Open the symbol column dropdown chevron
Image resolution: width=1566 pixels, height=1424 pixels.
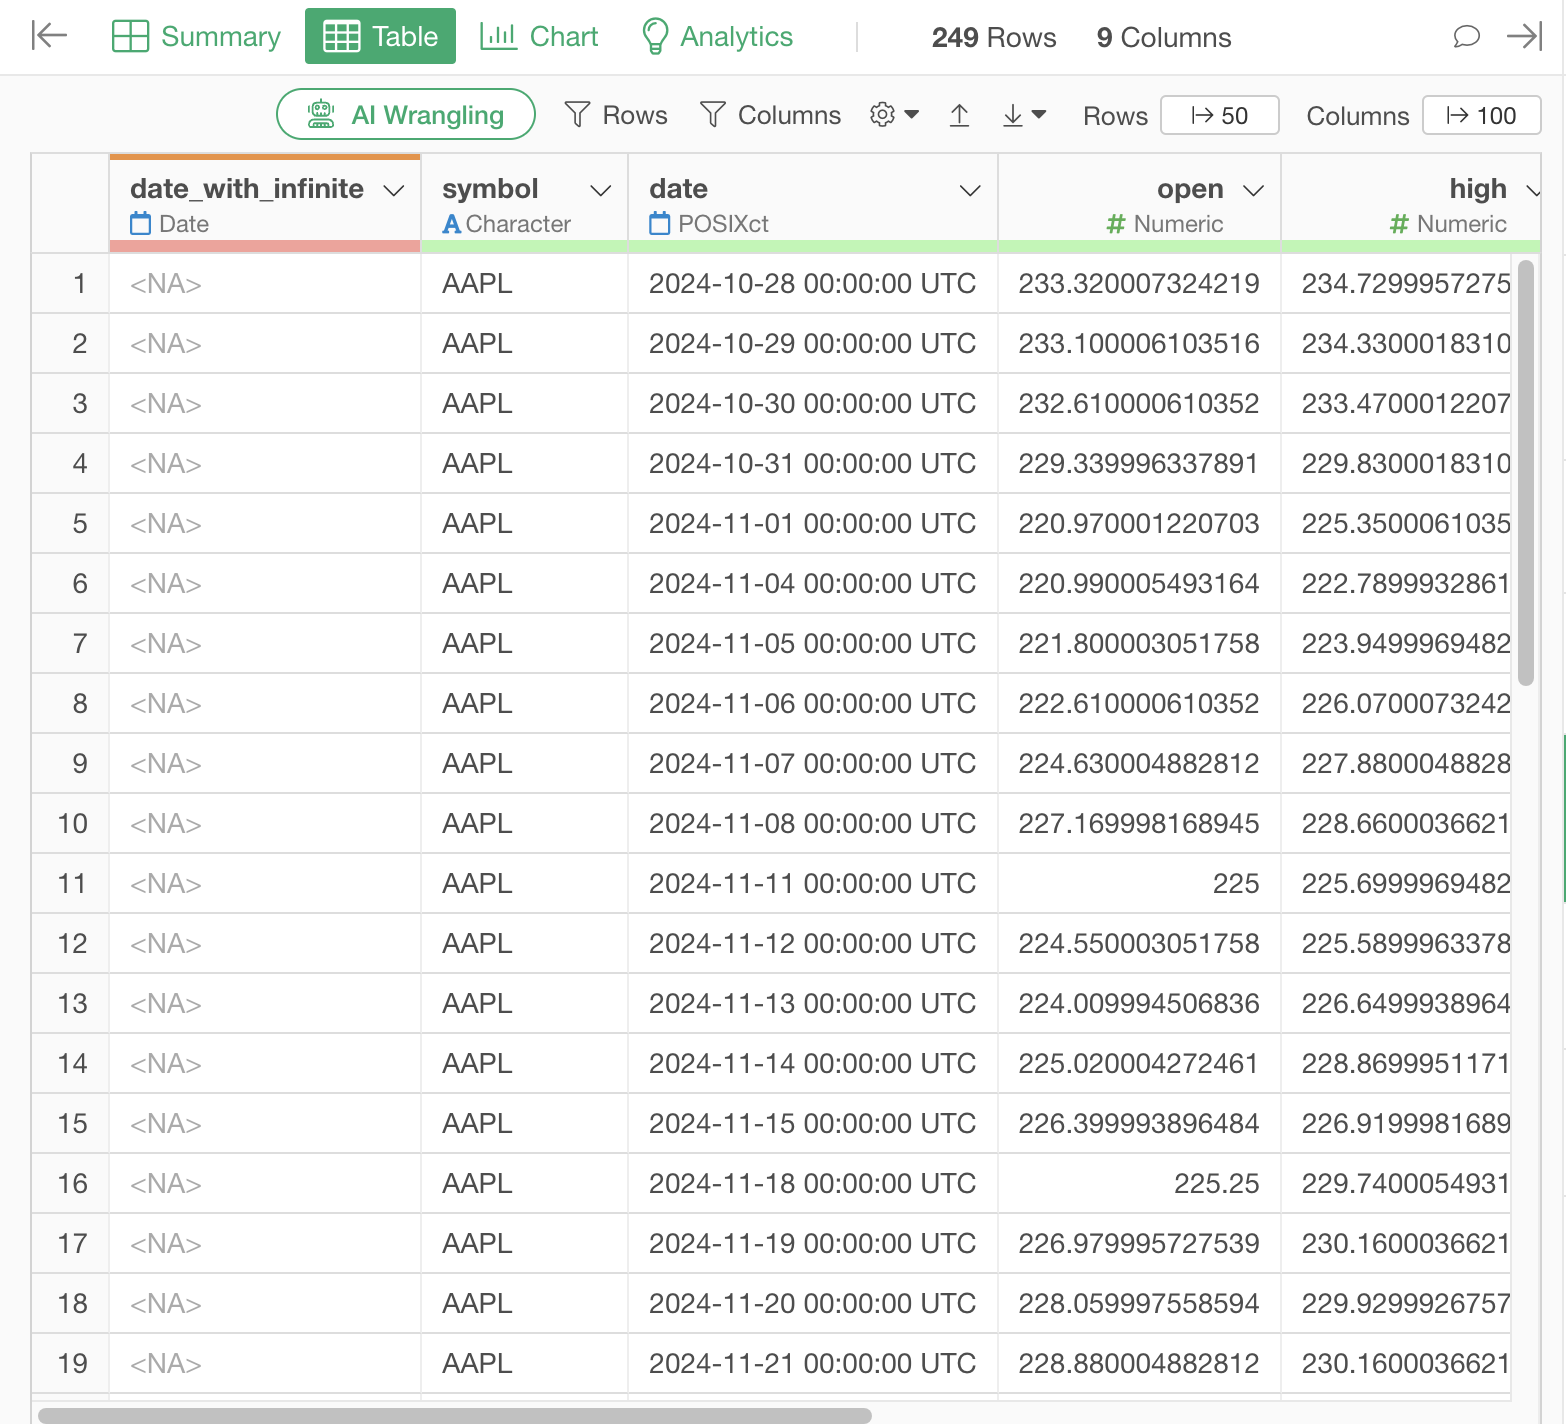[600, 190]
